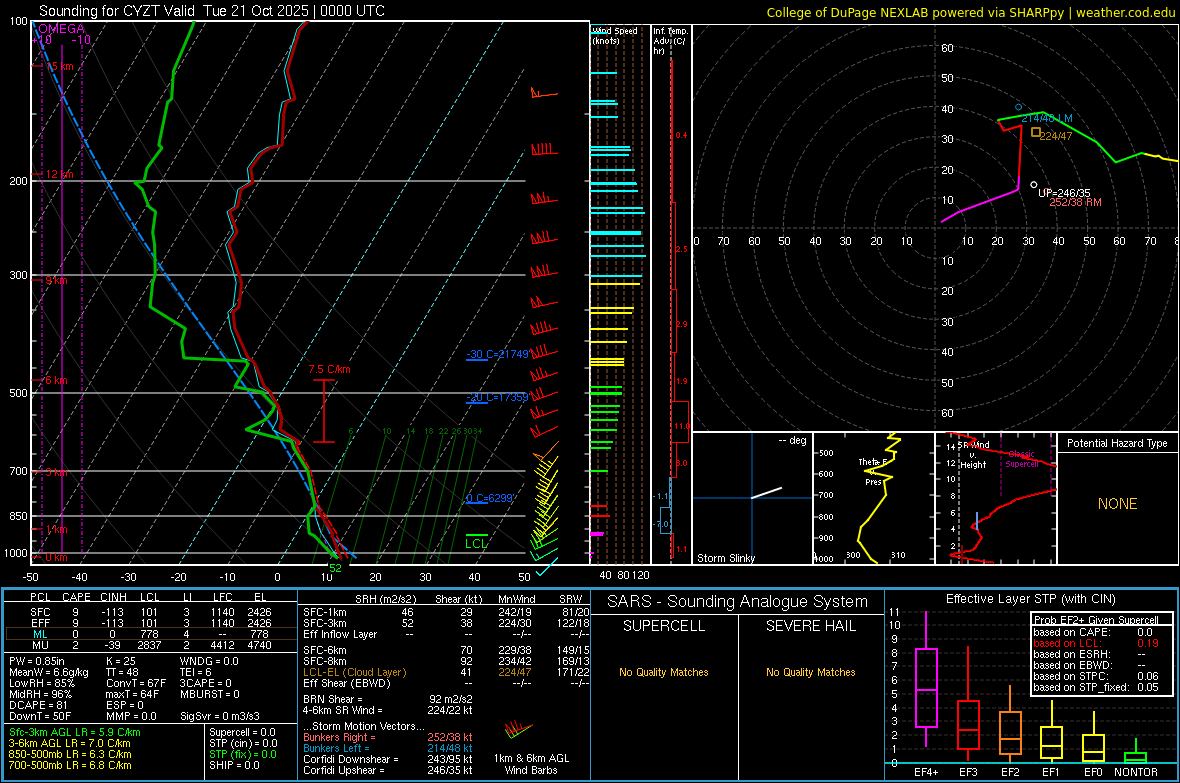Click the Classic Supercell label in SR Wind inset
1180x783 pixels.
[x=1021, y=459]
